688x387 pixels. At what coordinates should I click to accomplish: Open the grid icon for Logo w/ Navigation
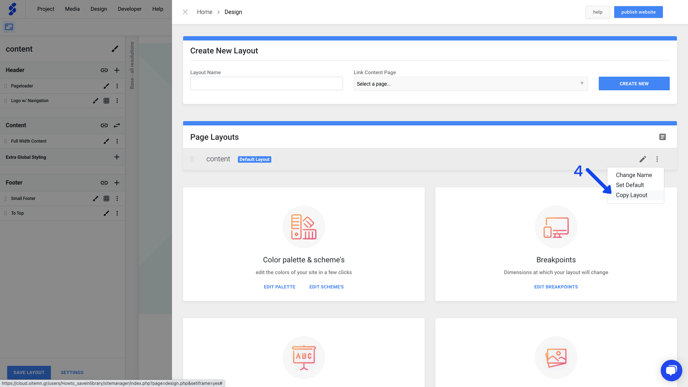pos(106,100)
